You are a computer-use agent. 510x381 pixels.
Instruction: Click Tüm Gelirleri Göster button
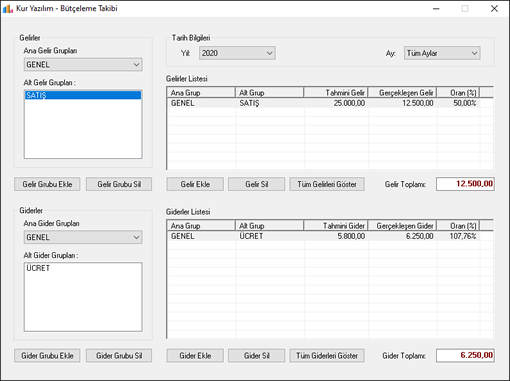(x=327, y=184)
